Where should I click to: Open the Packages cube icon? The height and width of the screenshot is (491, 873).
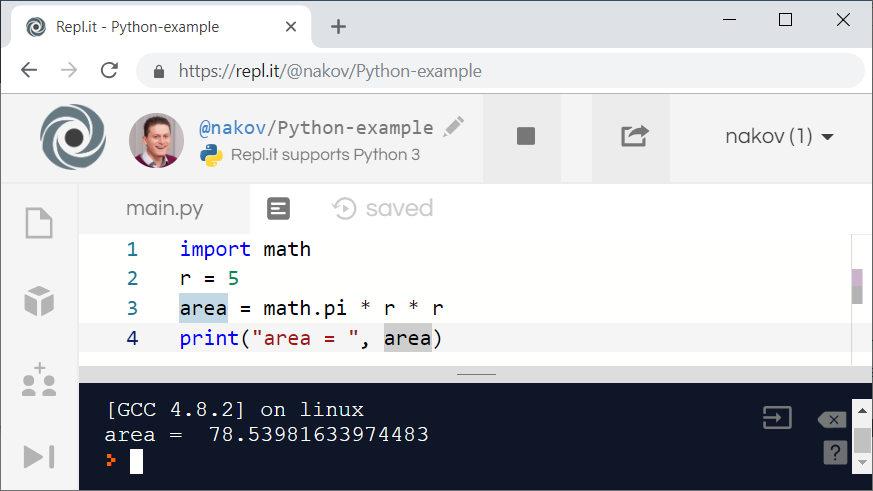pyautogui.click(x=39, y=300)
